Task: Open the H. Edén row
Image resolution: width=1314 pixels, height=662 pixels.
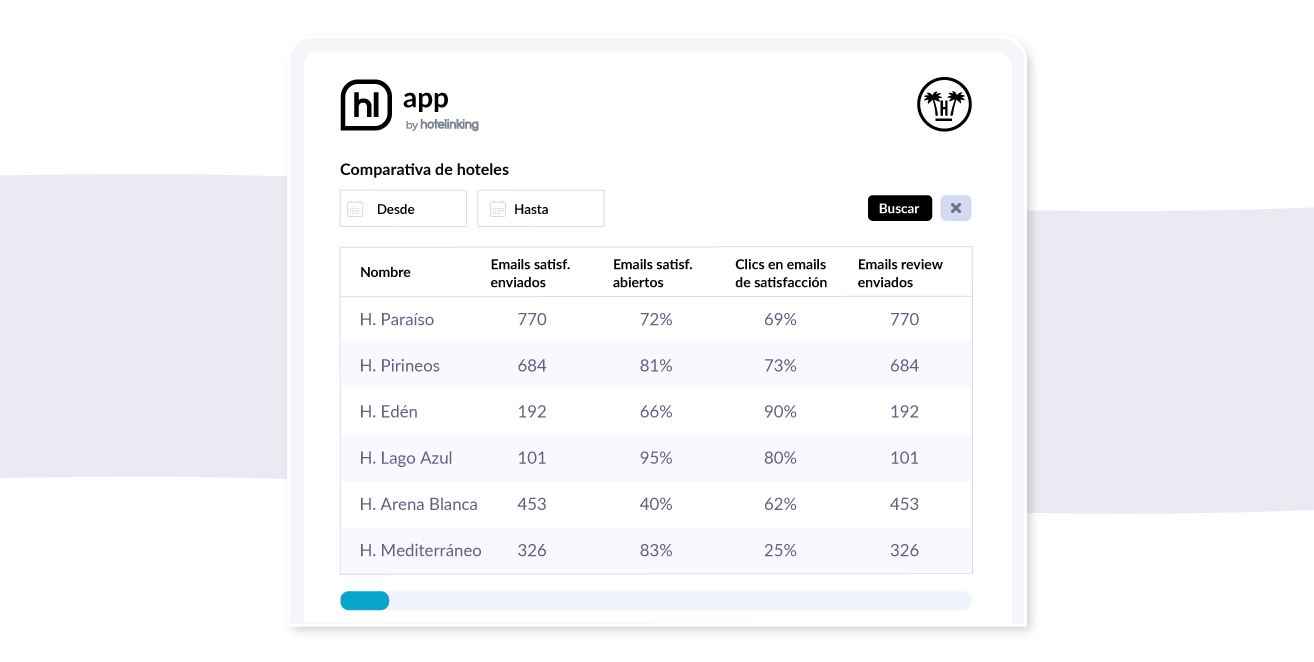Action: (656, 412)
